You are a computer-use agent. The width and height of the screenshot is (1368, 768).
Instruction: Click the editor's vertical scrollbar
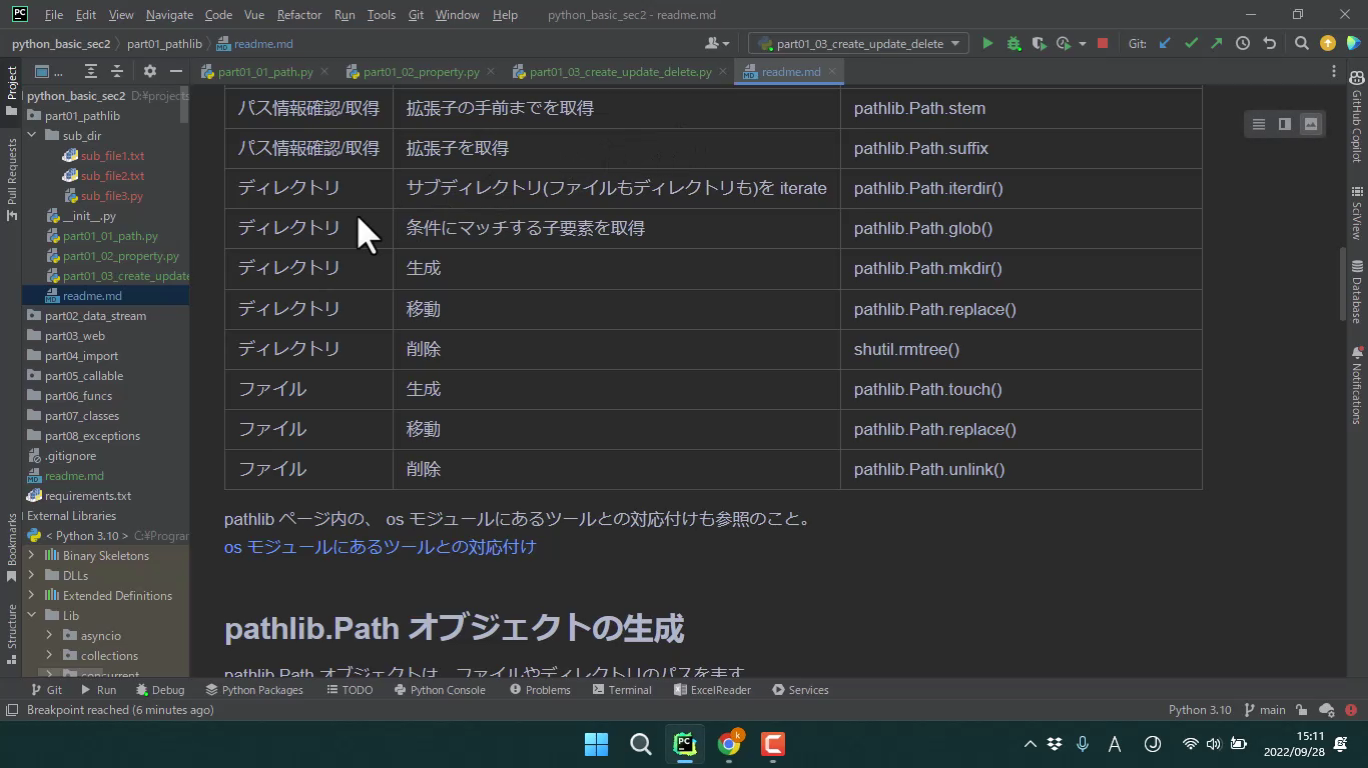tap(1343, 284)
